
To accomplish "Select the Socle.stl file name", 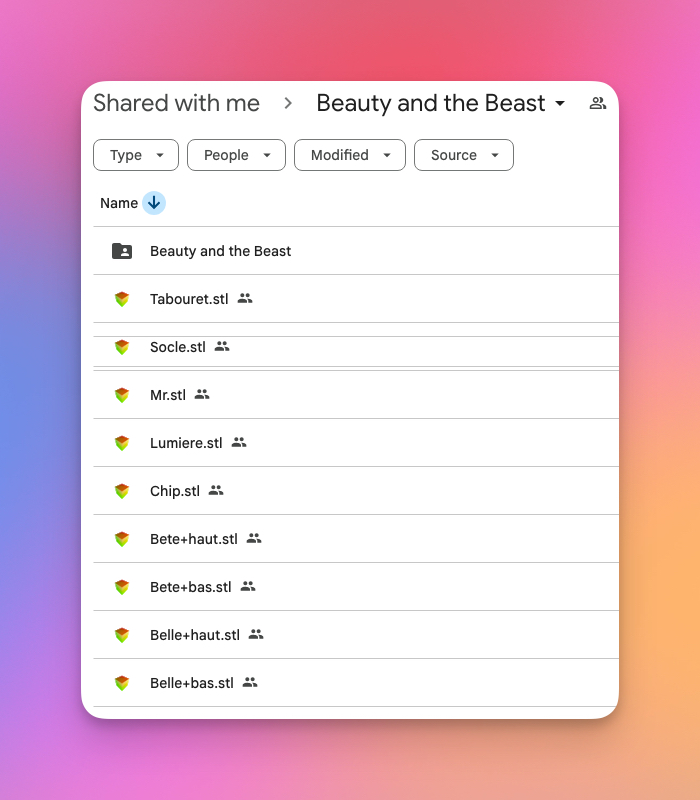I will coord(178,347).
